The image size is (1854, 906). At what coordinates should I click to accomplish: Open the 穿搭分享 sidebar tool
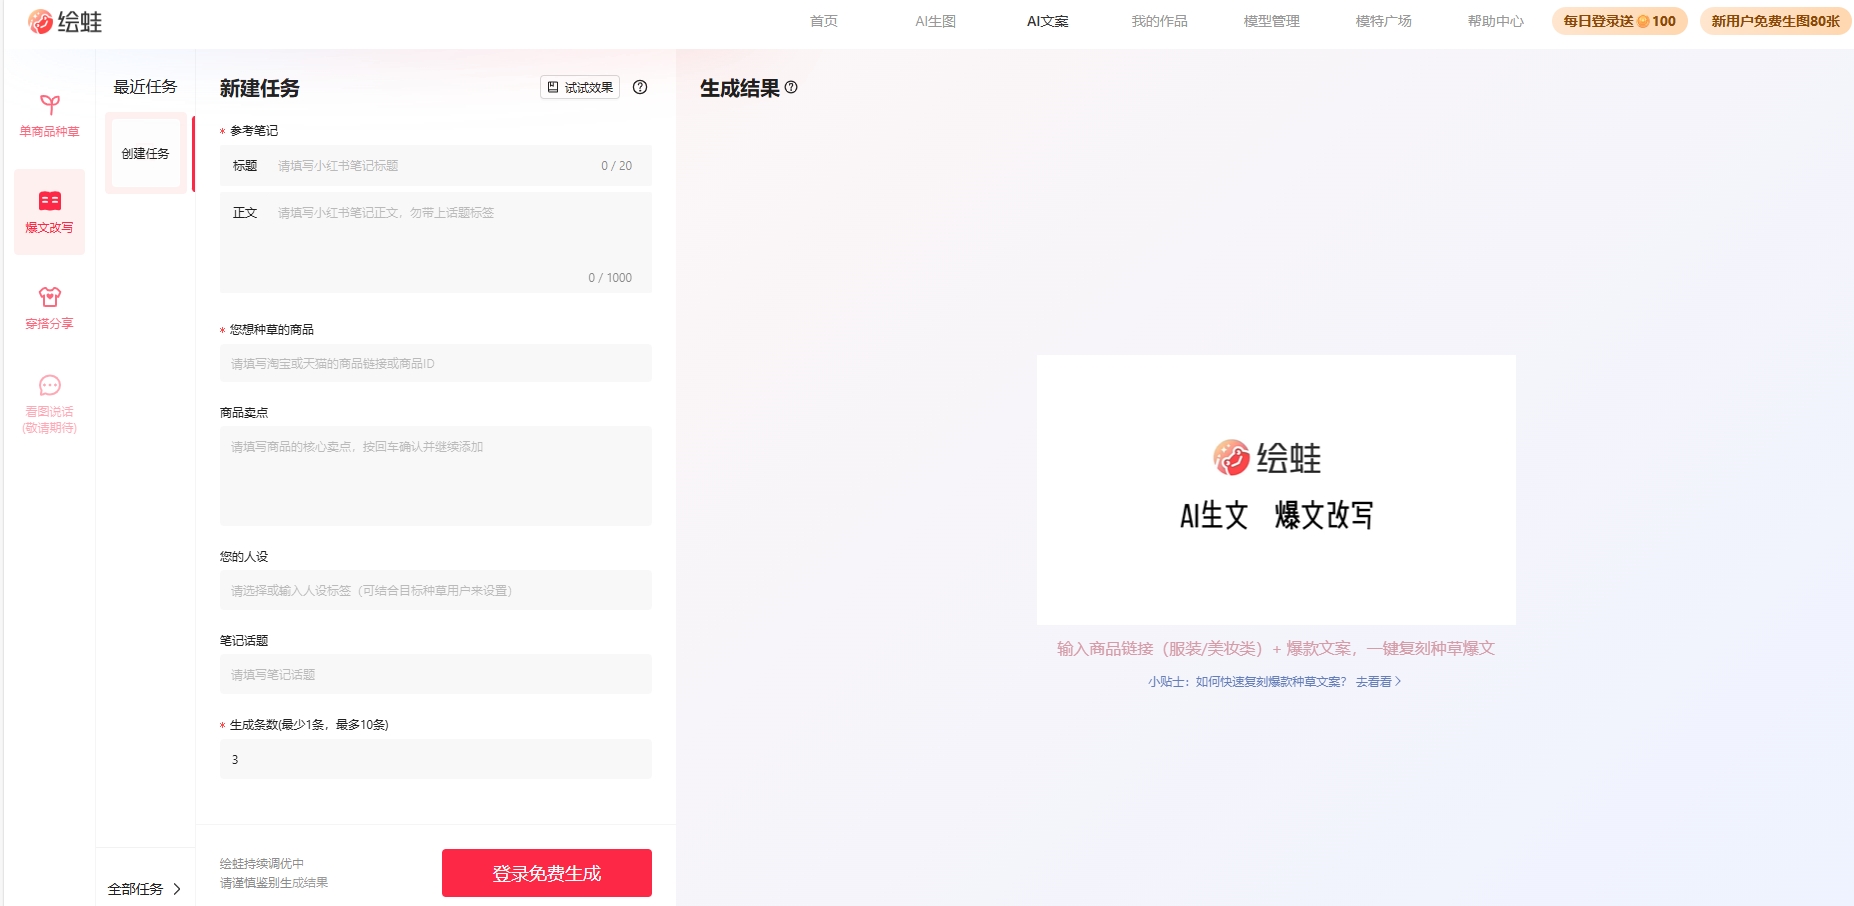[49, 308]
